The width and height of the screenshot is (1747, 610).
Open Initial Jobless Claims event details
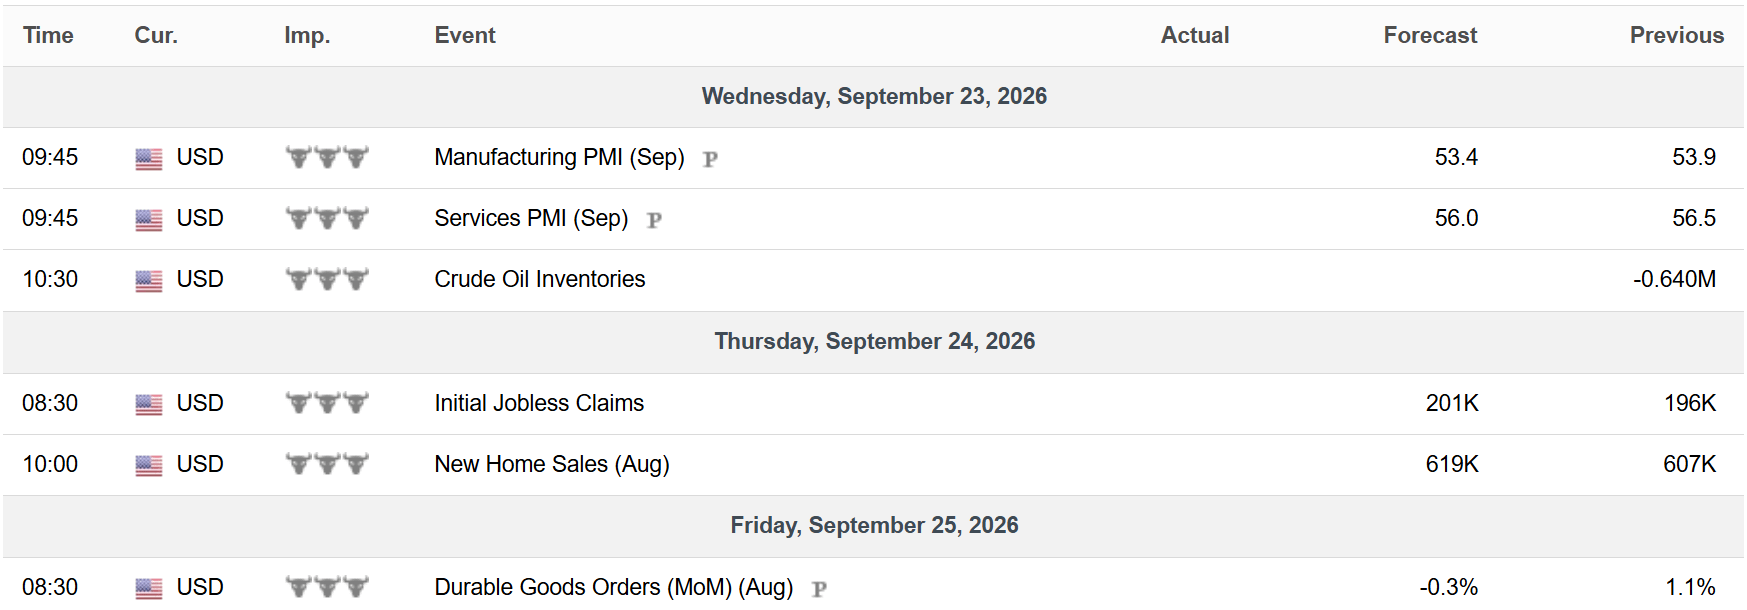(539, 403)
